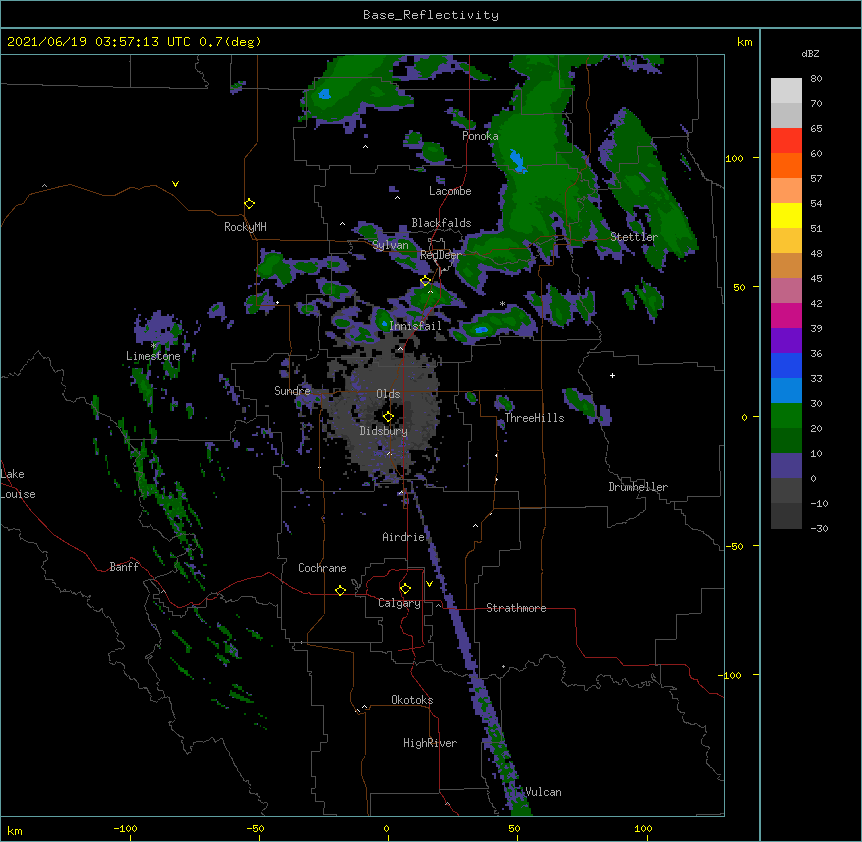
Task: Select the light blue 30-33 dBZ swatch
Action: (x=786, y=390)
